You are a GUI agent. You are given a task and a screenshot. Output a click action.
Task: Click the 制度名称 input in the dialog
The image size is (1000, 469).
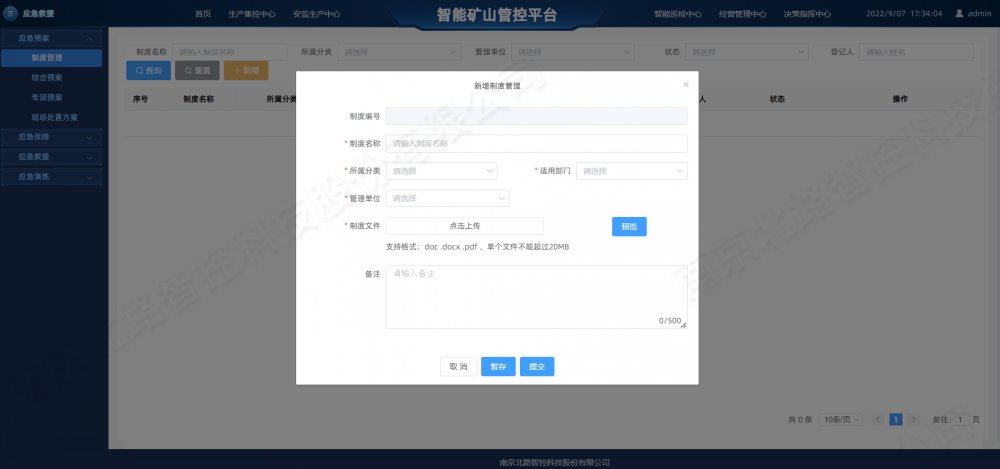tap(536, 144)
